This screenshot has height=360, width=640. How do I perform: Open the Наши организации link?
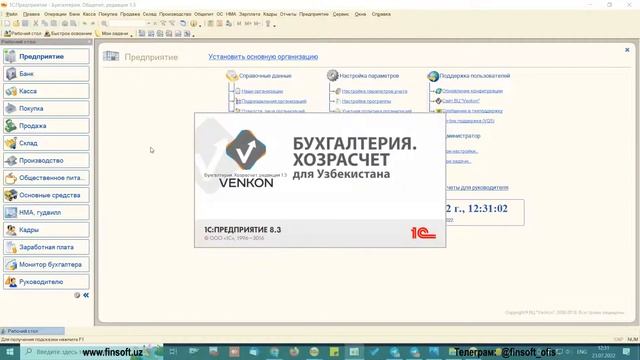pyautogui.click(x=262, y=91)
